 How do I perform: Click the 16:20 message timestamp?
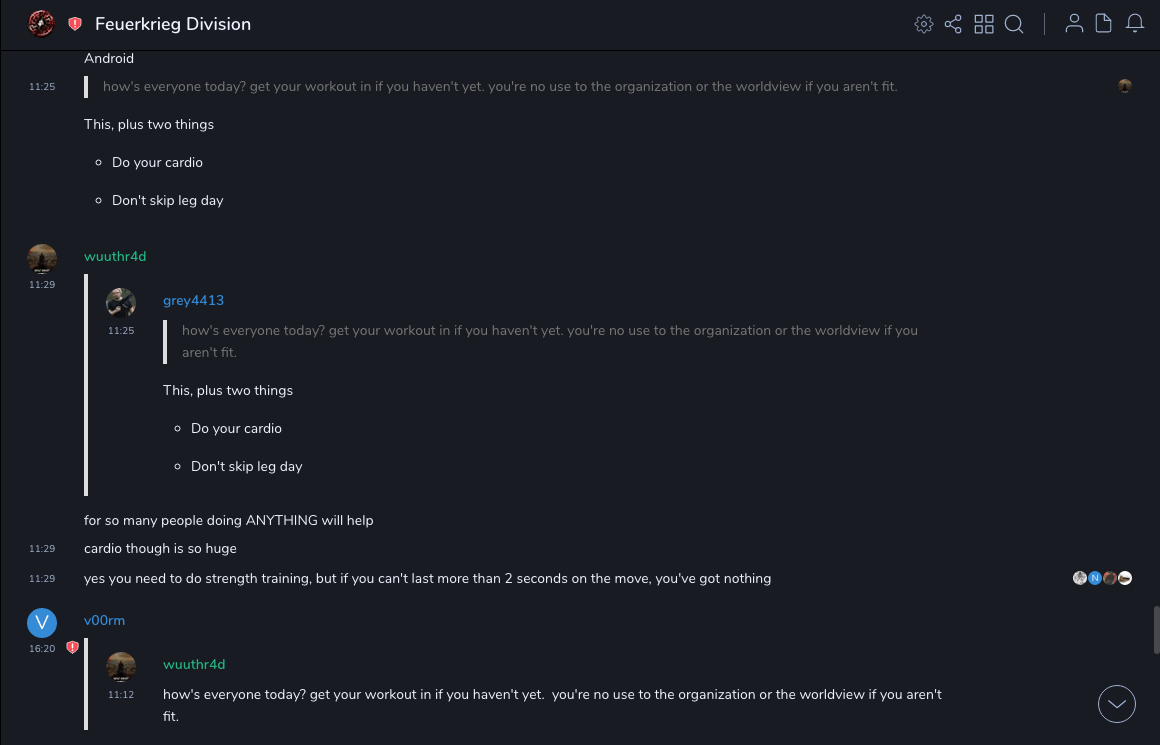point(42,649)
